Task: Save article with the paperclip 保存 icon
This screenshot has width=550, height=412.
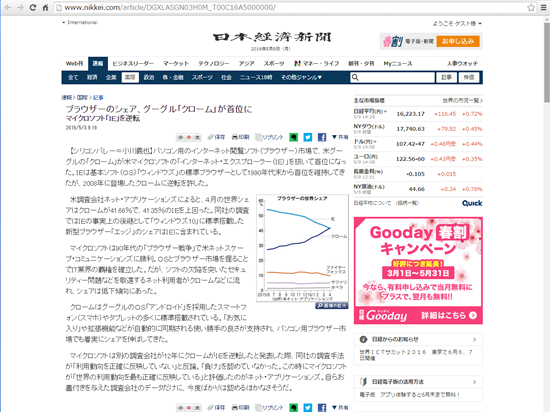Action: (216, 137)
